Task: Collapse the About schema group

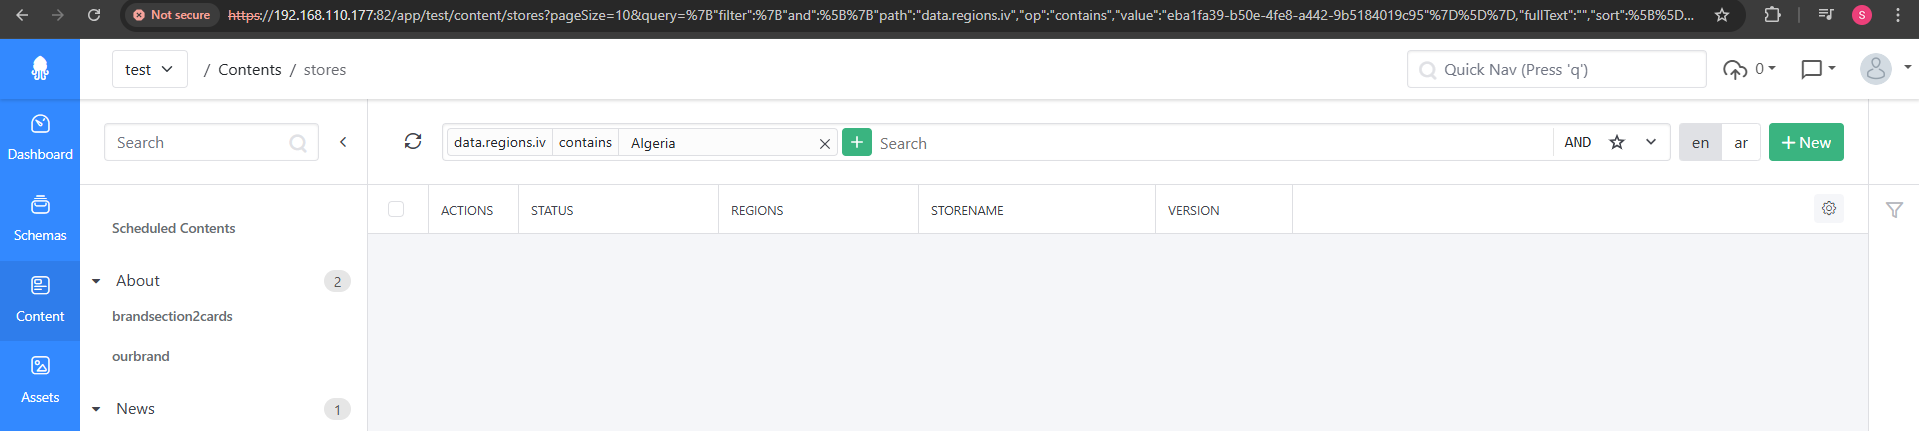Action: coord(96,281)
